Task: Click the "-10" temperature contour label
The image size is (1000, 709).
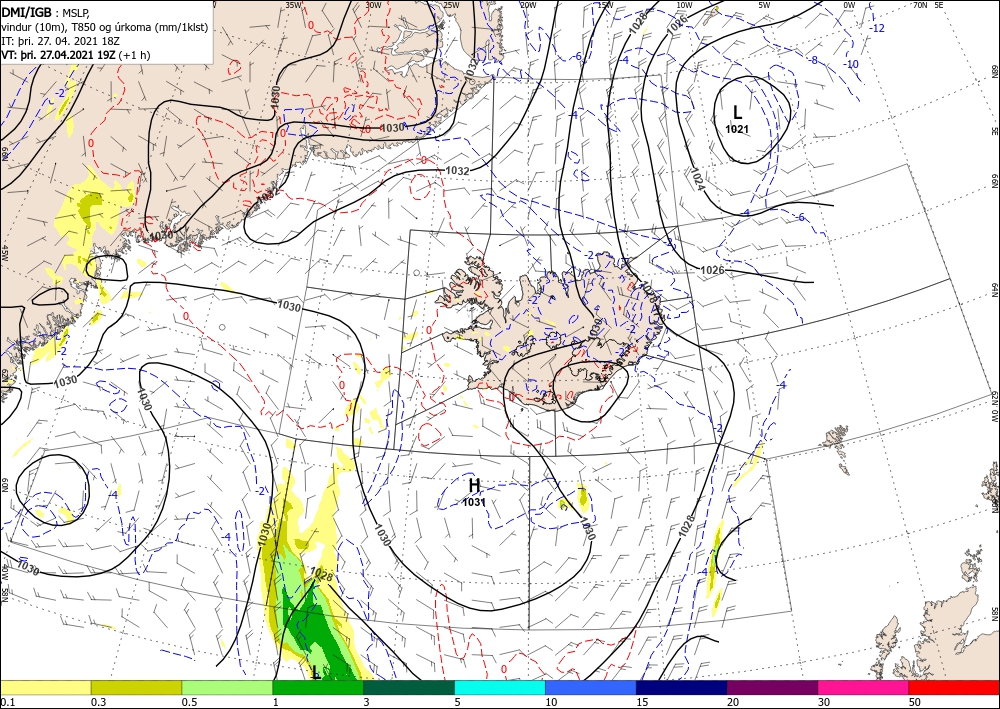Action: coord(851,64)
